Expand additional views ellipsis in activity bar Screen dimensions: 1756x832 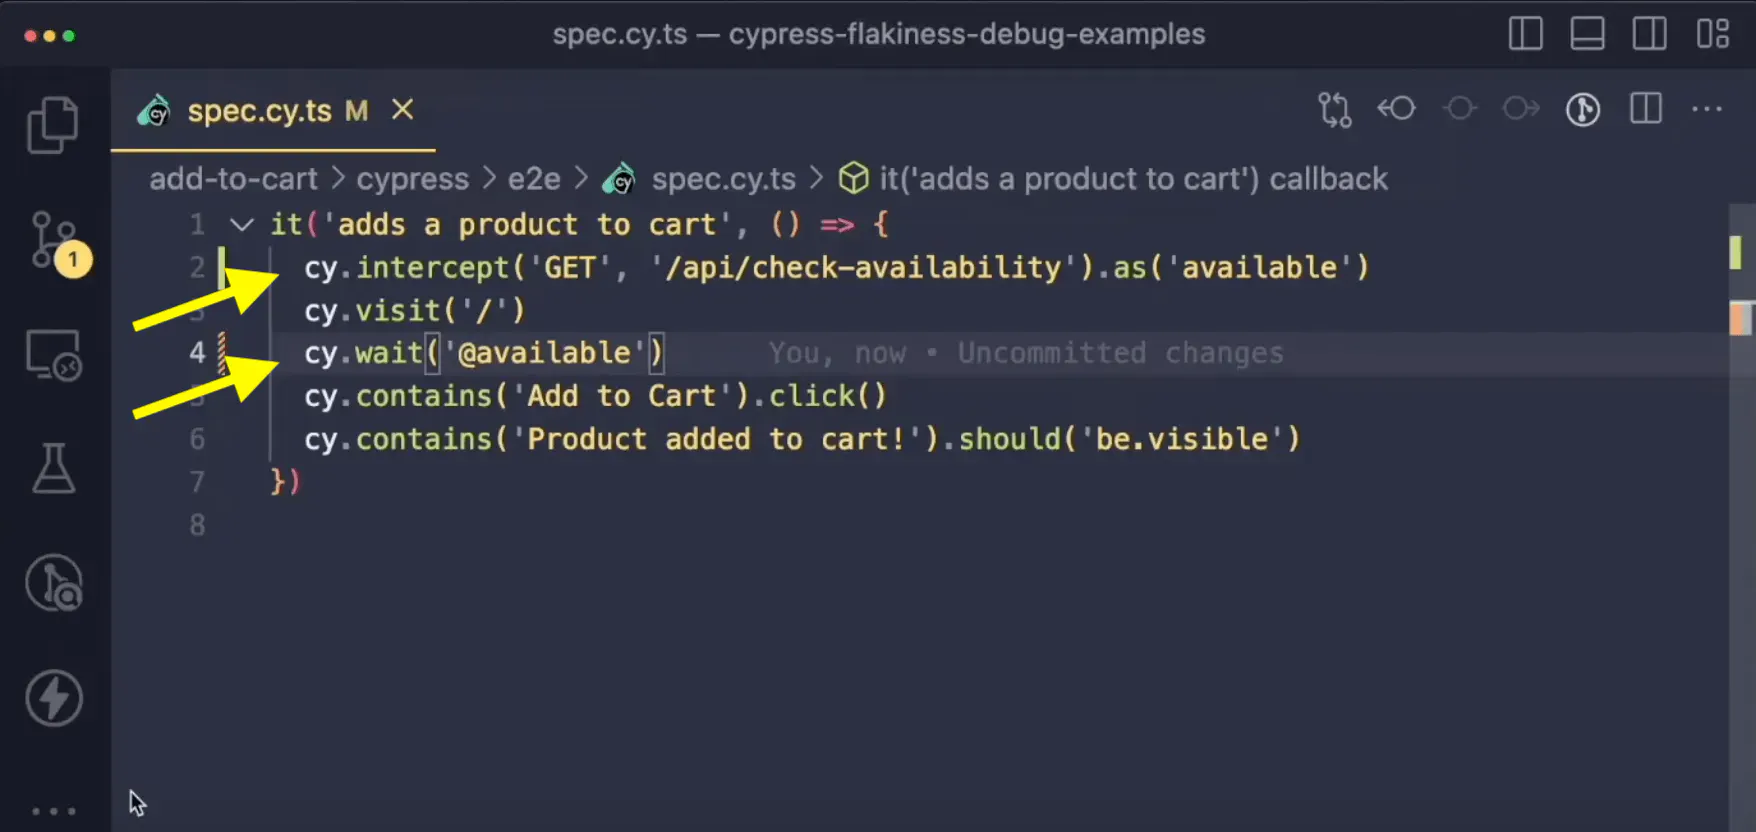(x=53, y=810)
